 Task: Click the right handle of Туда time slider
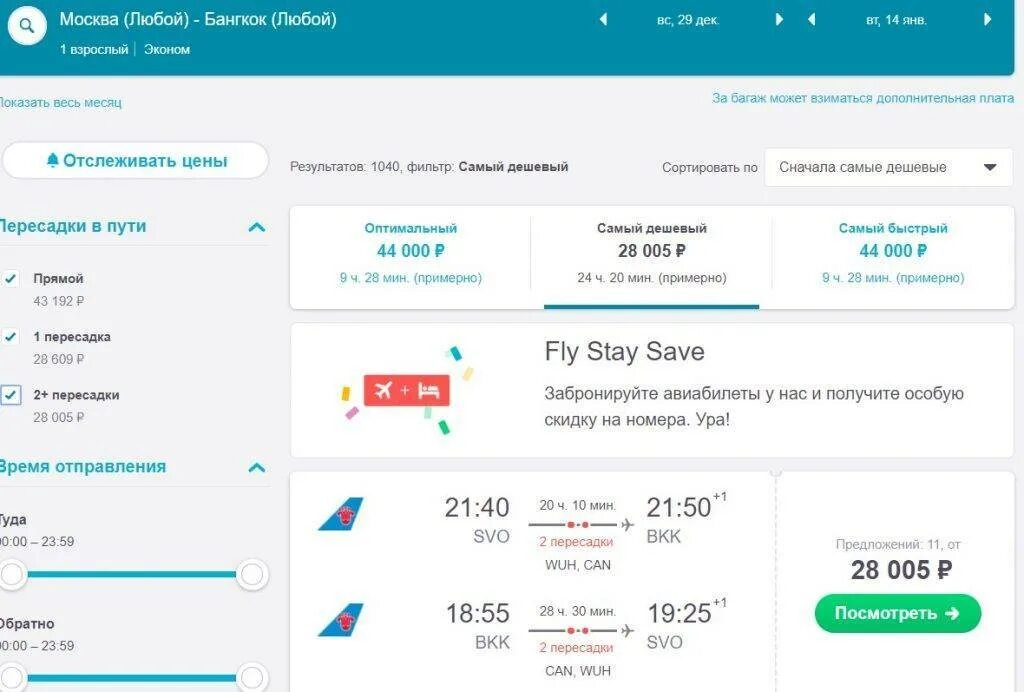click(252, 574)
